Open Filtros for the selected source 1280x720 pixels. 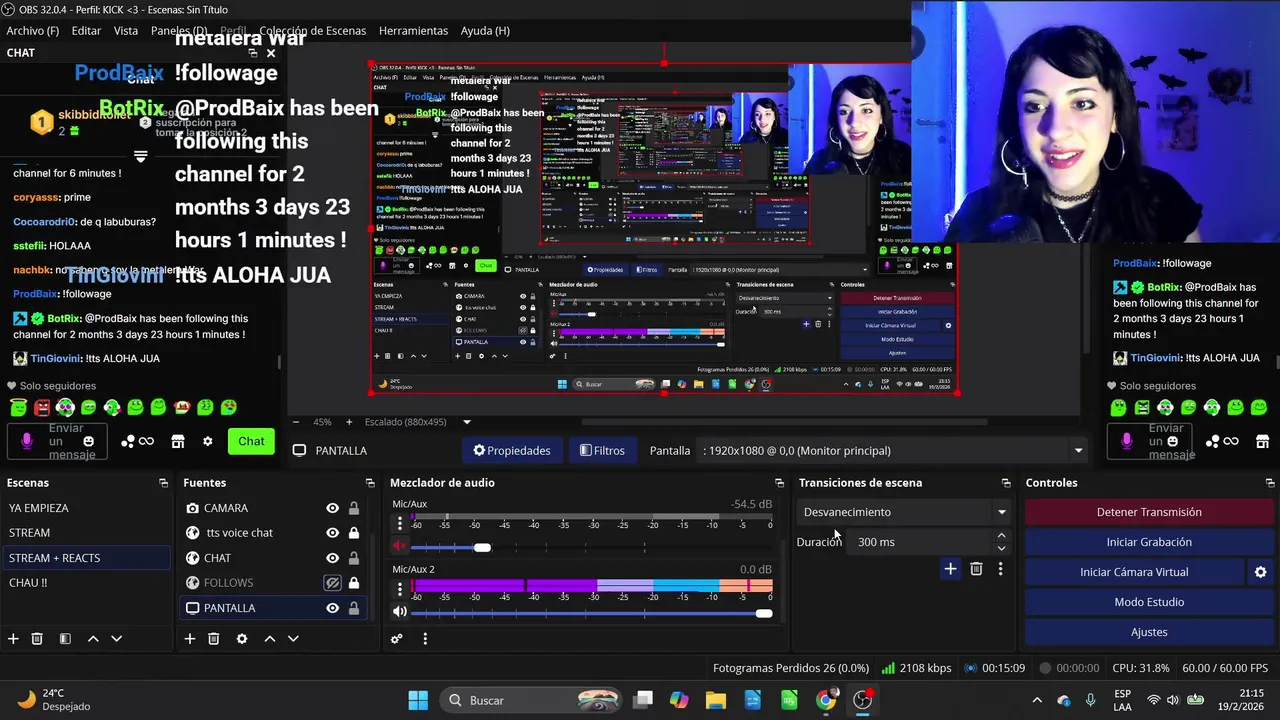tap(603, 451)
